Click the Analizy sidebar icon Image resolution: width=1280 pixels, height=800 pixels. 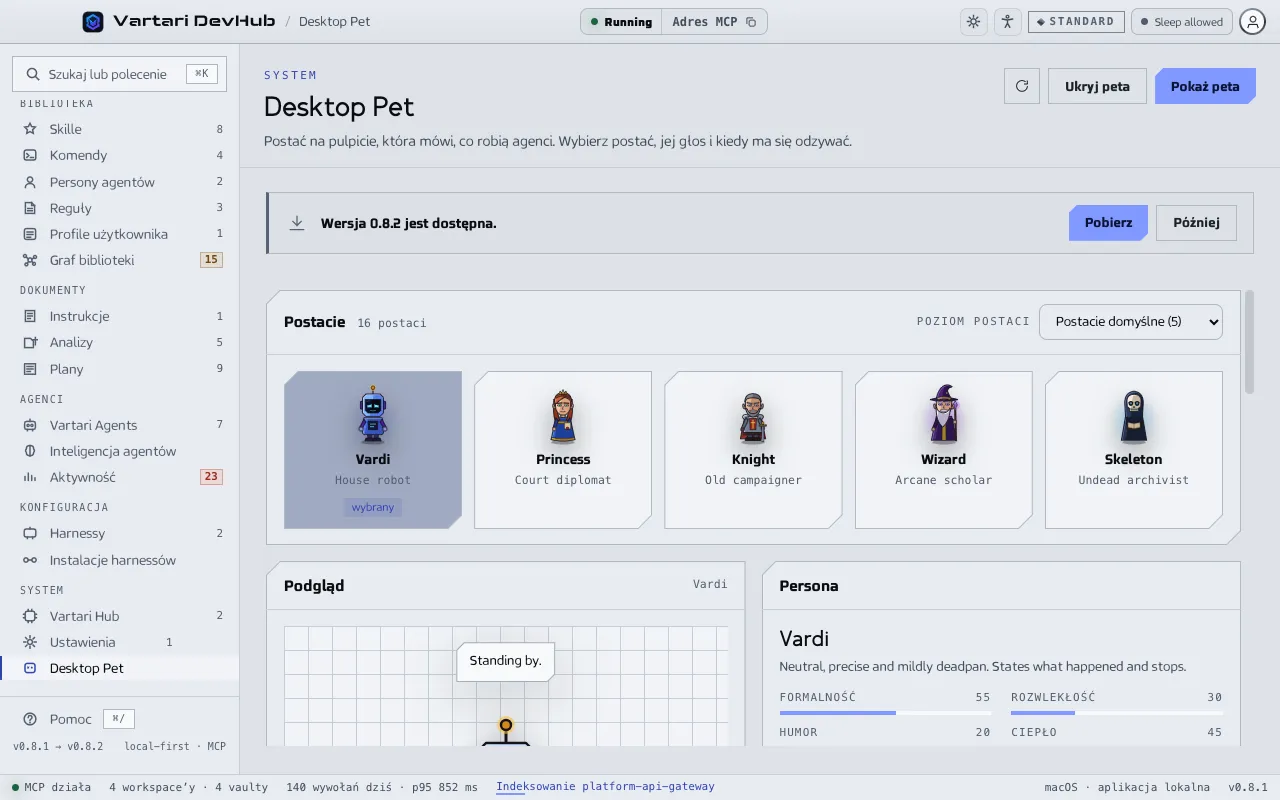pyautogui.click(x=30, y=342)
